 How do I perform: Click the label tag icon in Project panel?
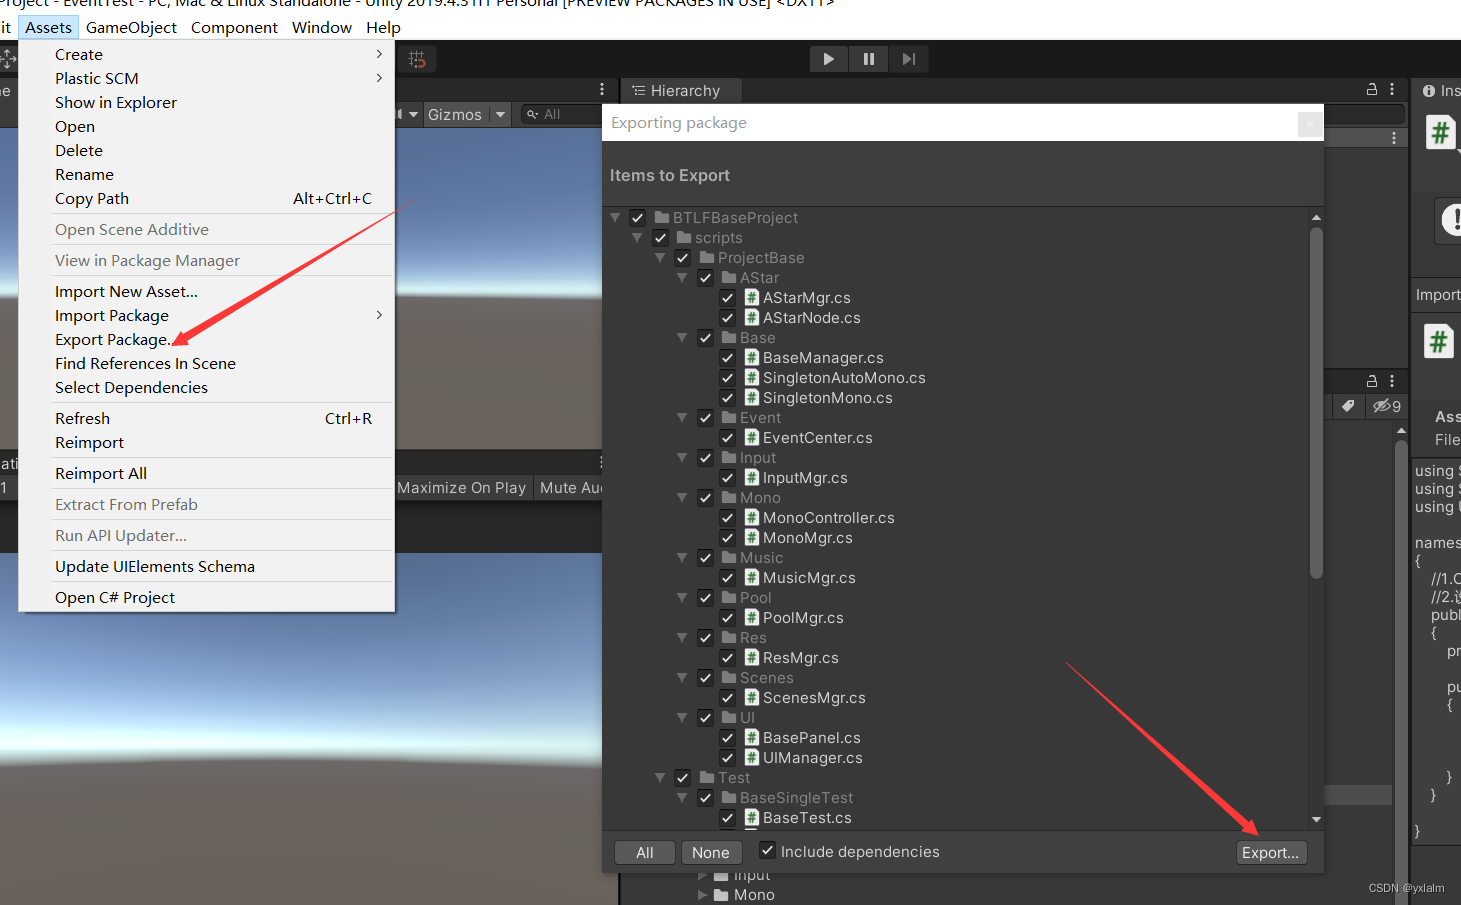click(1348, 406)
